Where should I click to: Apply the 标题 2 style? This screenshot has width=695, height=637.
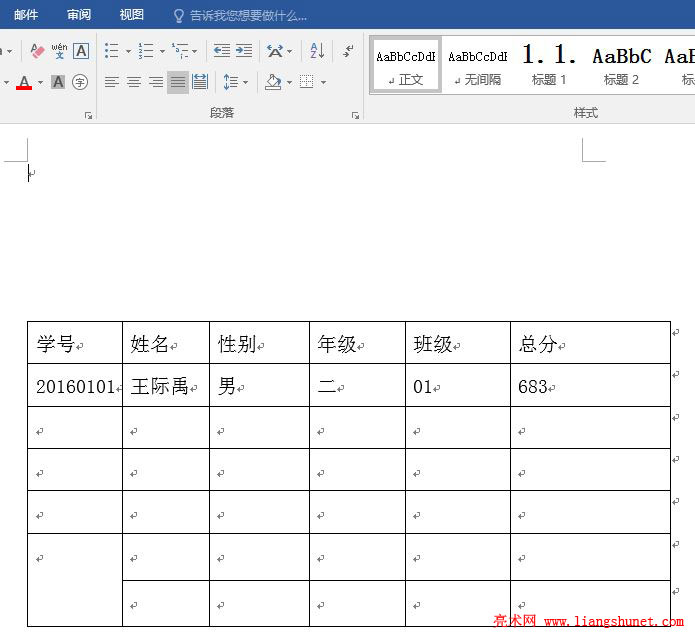click(621, 65)
